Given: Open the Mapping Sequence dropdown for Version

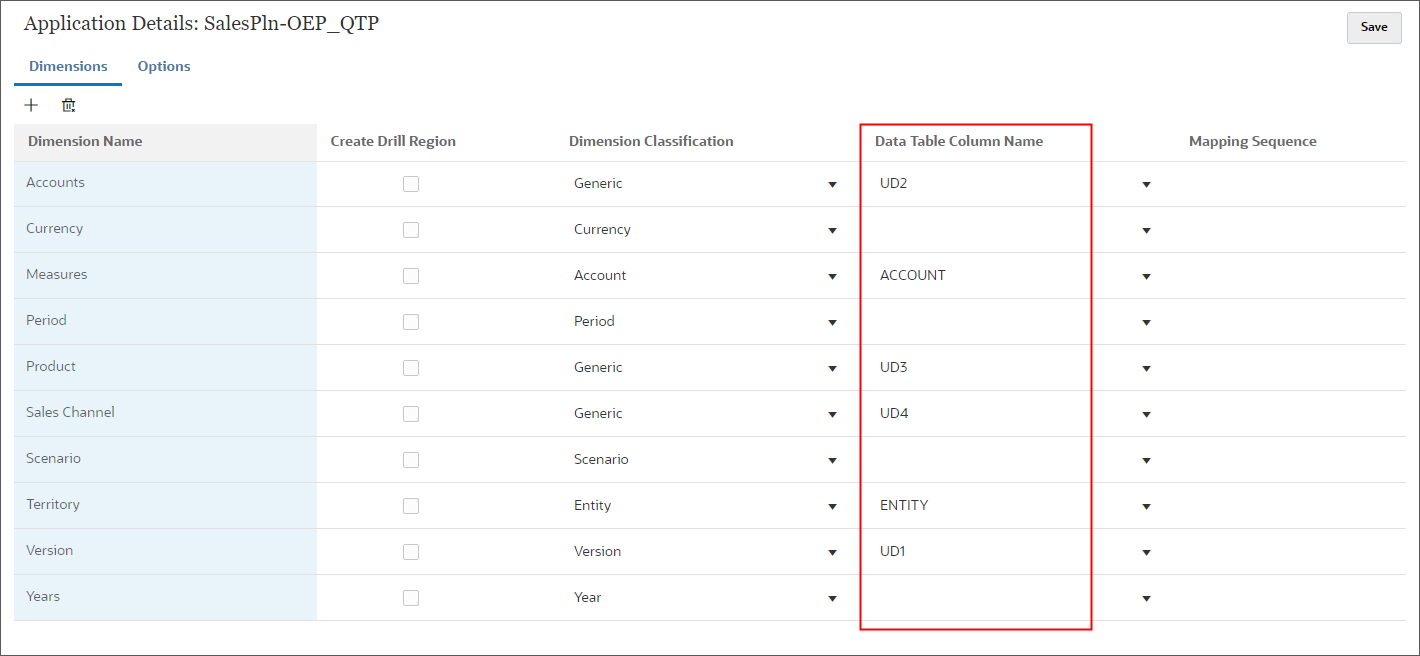Looking at the screenshot, I should (x=1146, y=552).
